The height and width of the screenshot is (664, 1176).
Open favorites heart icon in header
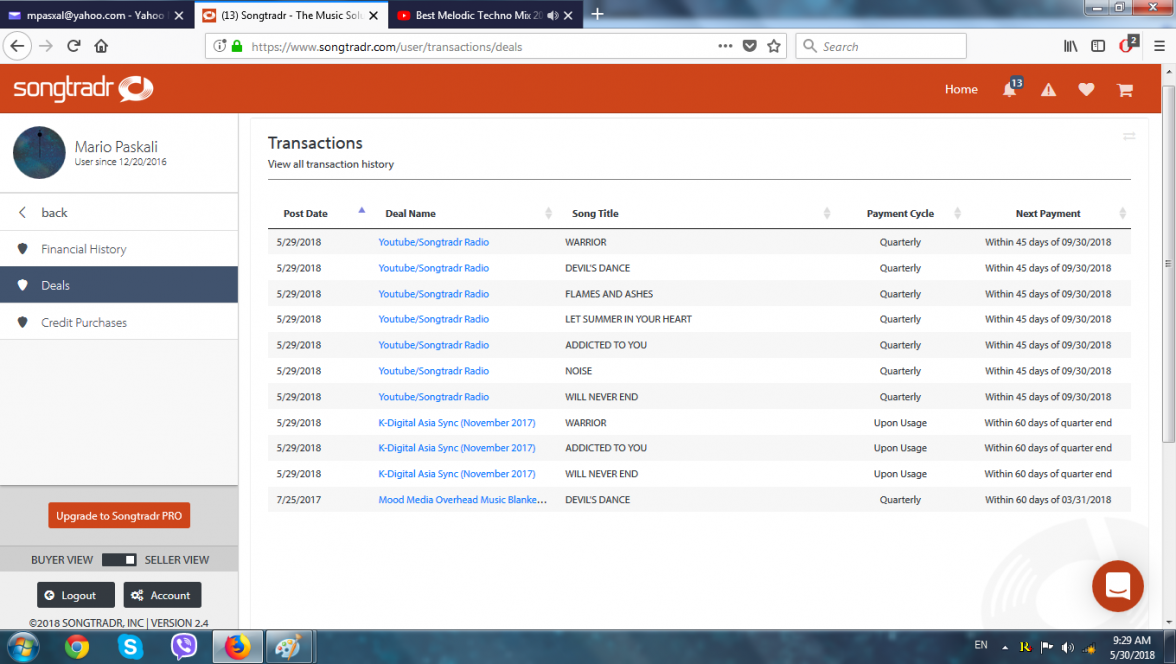[x=1086, y=90]
